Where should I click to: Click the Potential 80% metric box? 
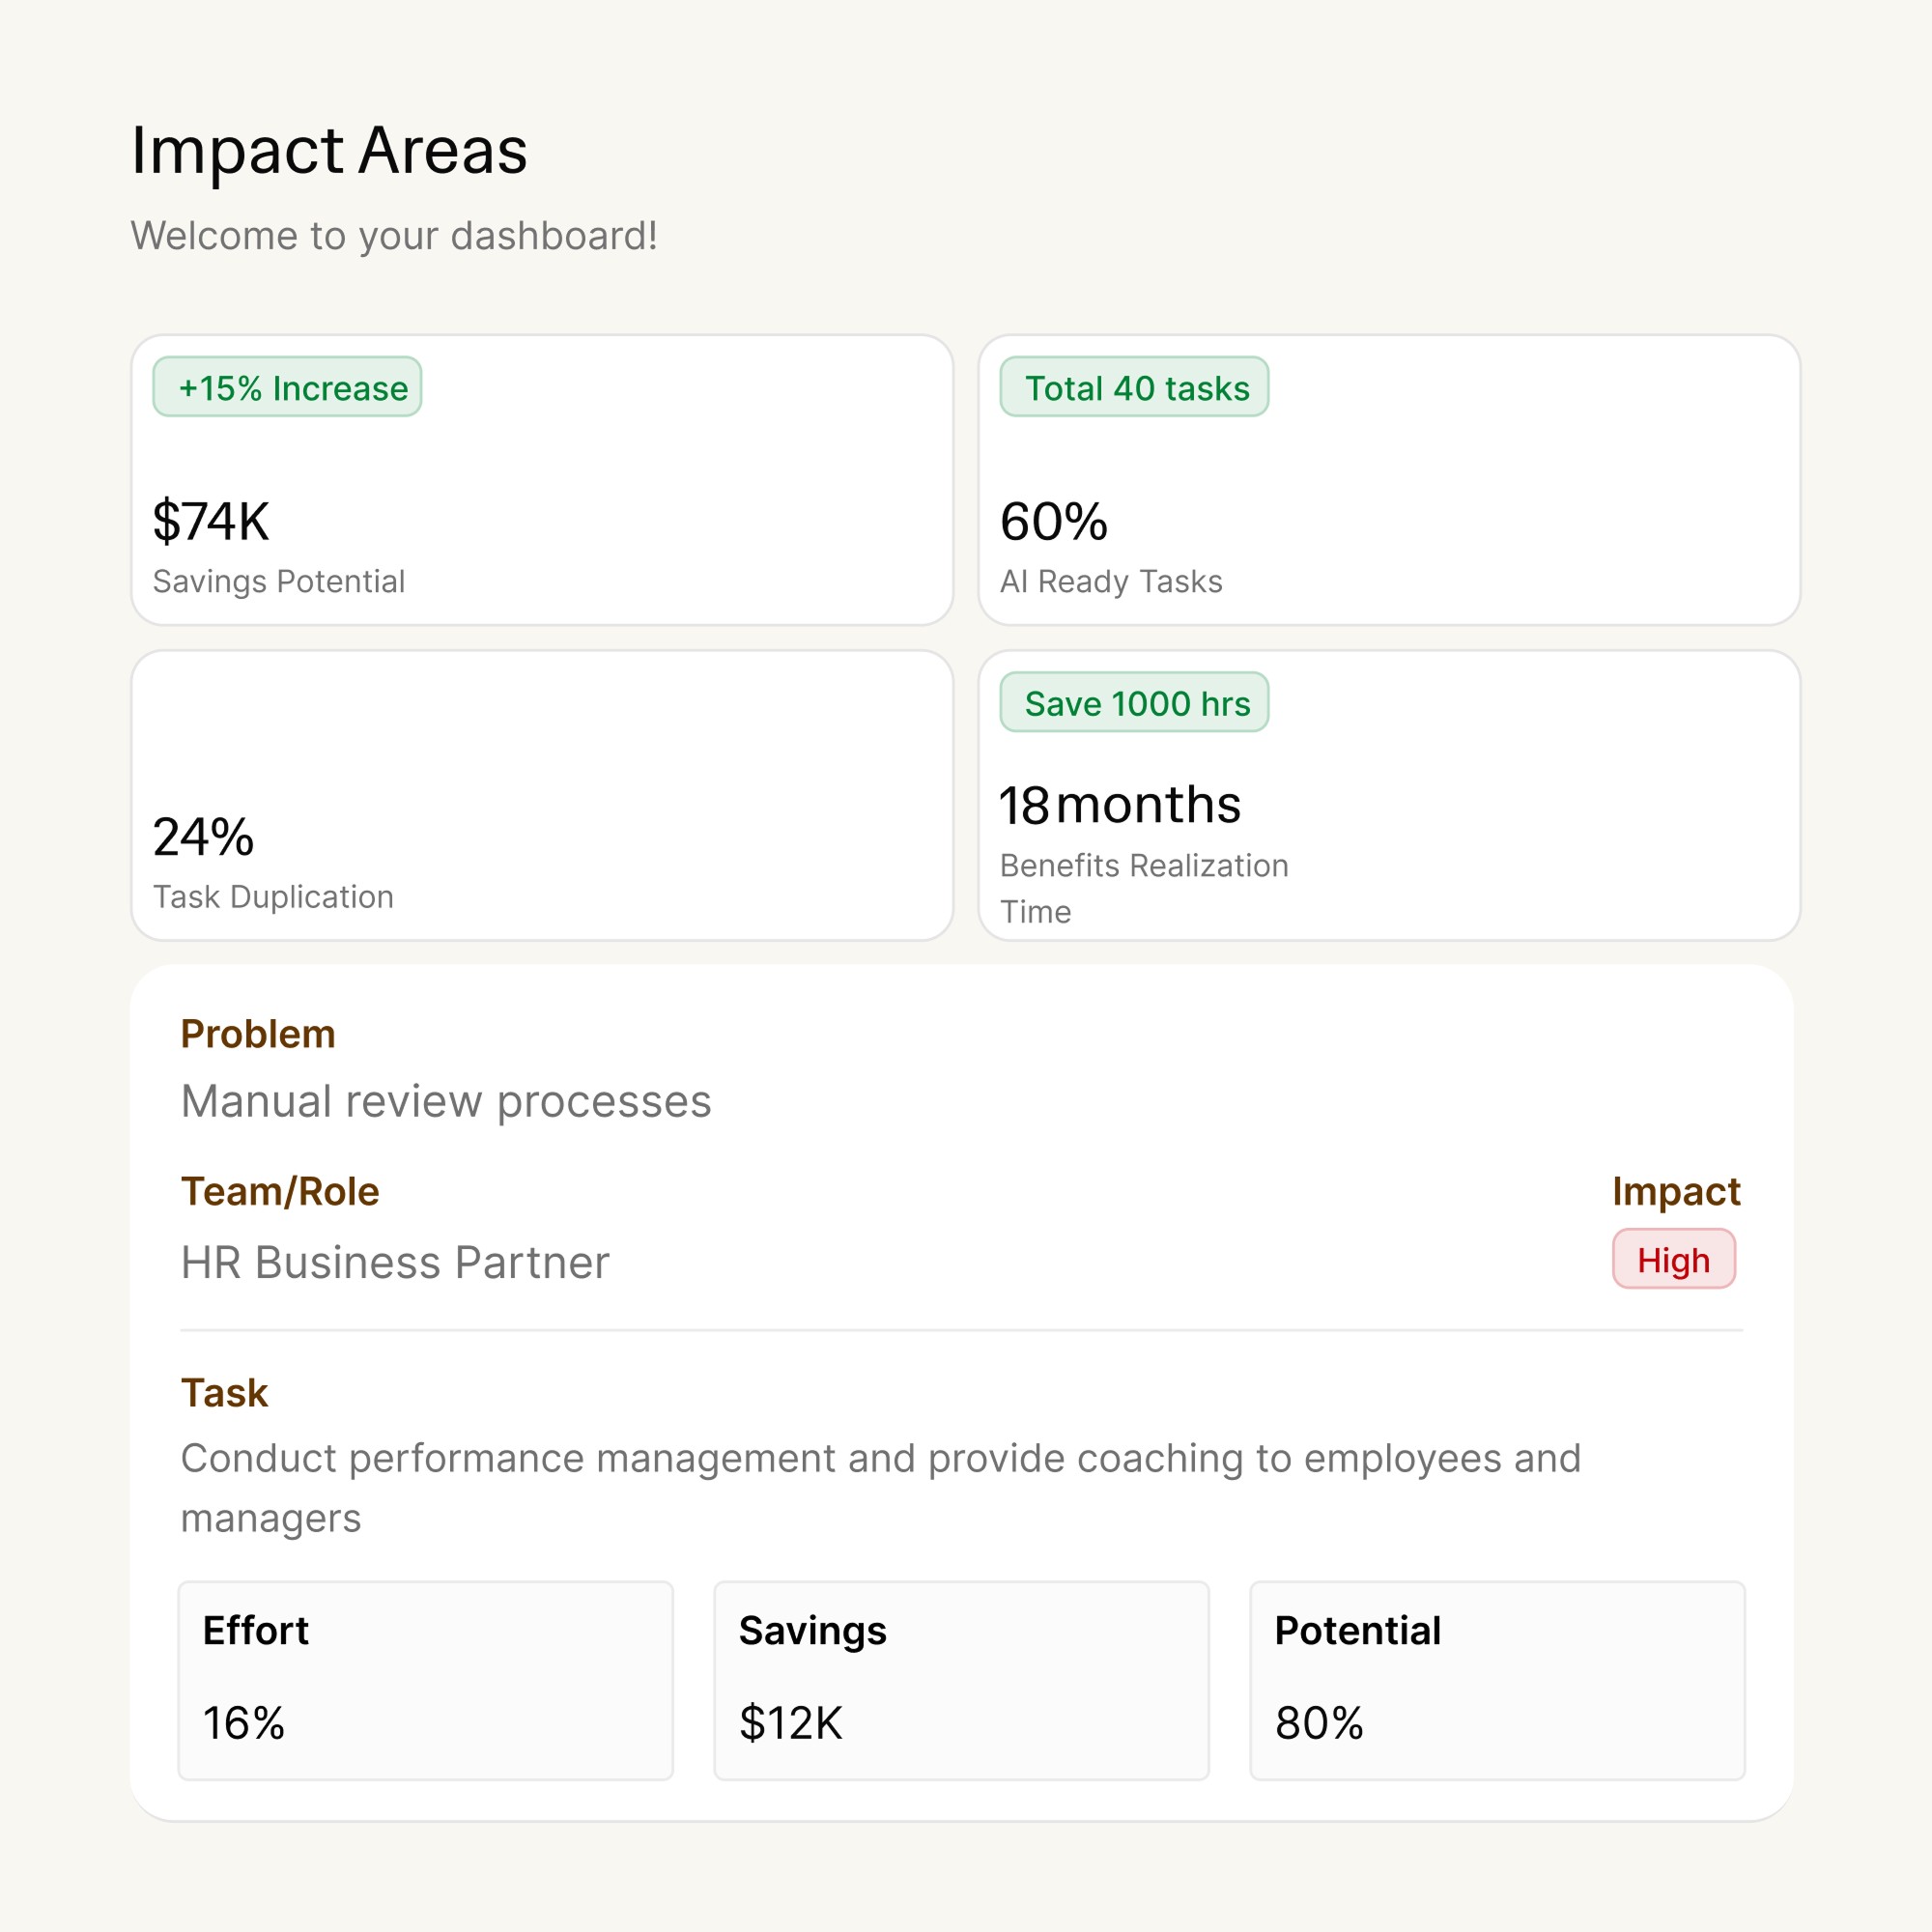tap(1497, 1680)
